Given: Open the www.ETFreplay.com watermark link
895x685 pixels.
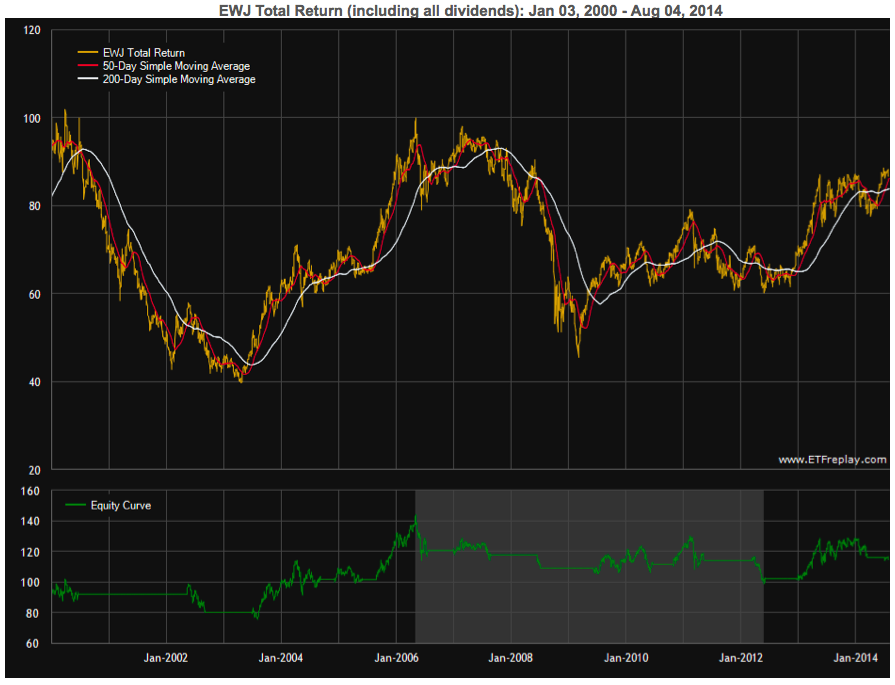Looking at the screenshot, I should [832, 459].
